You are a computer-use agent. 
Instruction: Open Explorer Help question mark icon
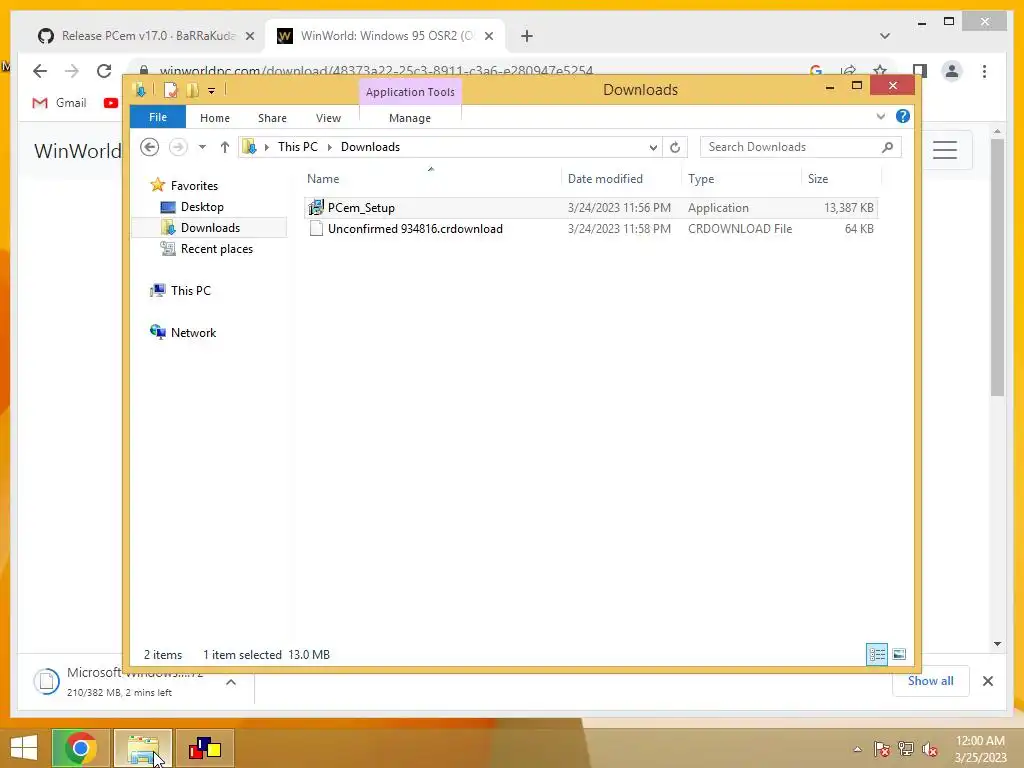pos(903,116)
